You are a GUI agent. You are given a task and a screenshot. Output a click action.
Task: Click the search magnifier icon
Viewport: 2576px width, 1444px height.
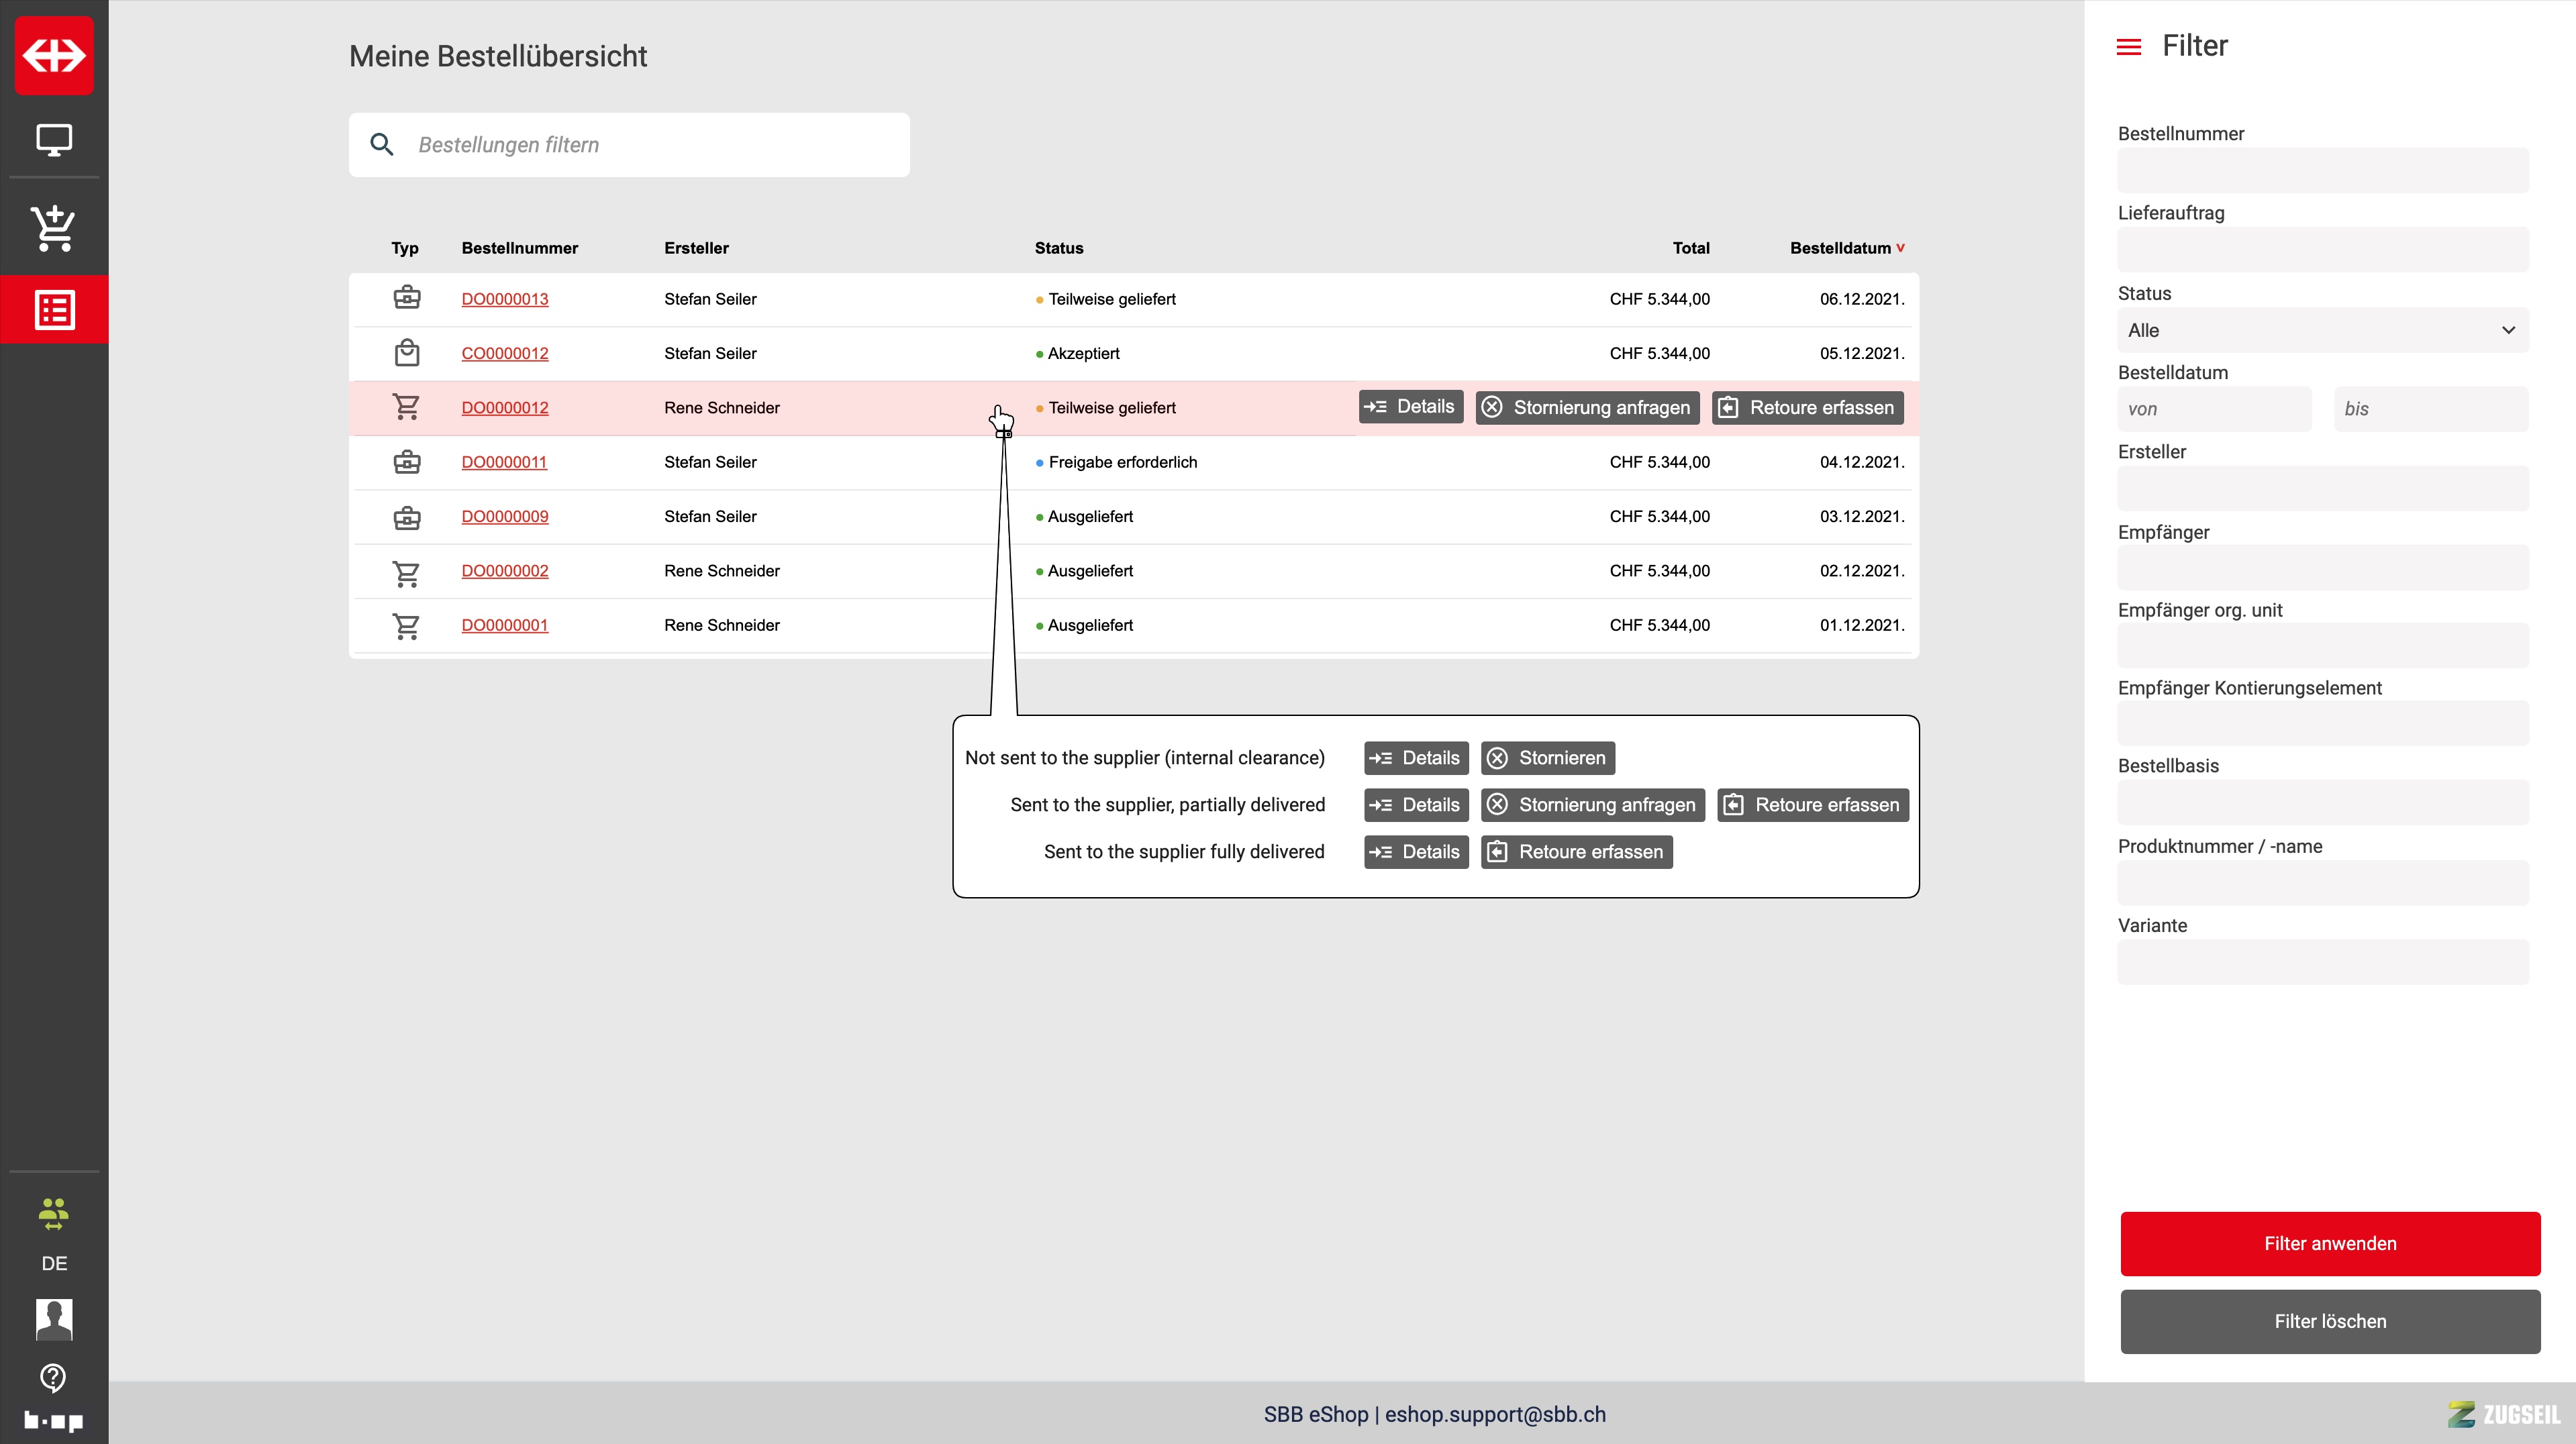381,145
